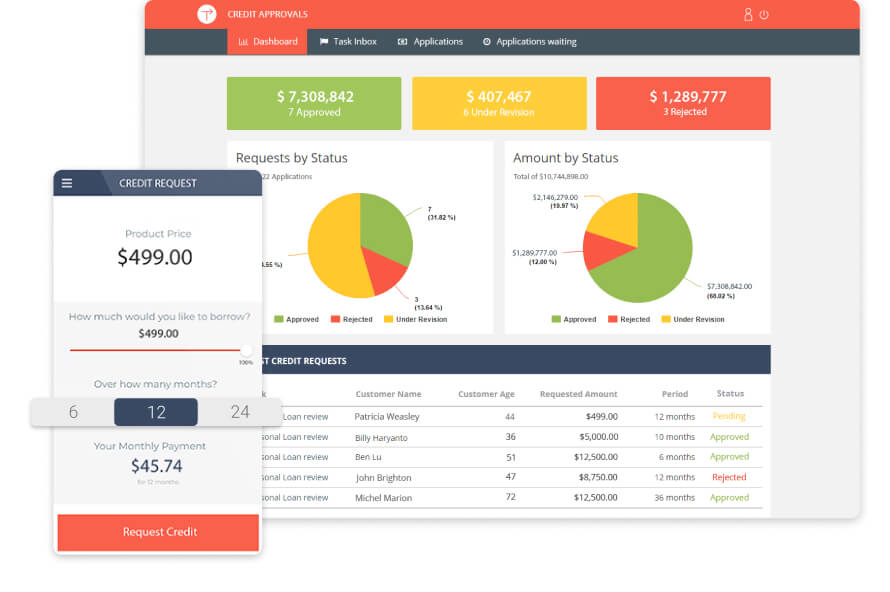
Task: Click the icon beside Applications waiting
Action: (487, 42)
